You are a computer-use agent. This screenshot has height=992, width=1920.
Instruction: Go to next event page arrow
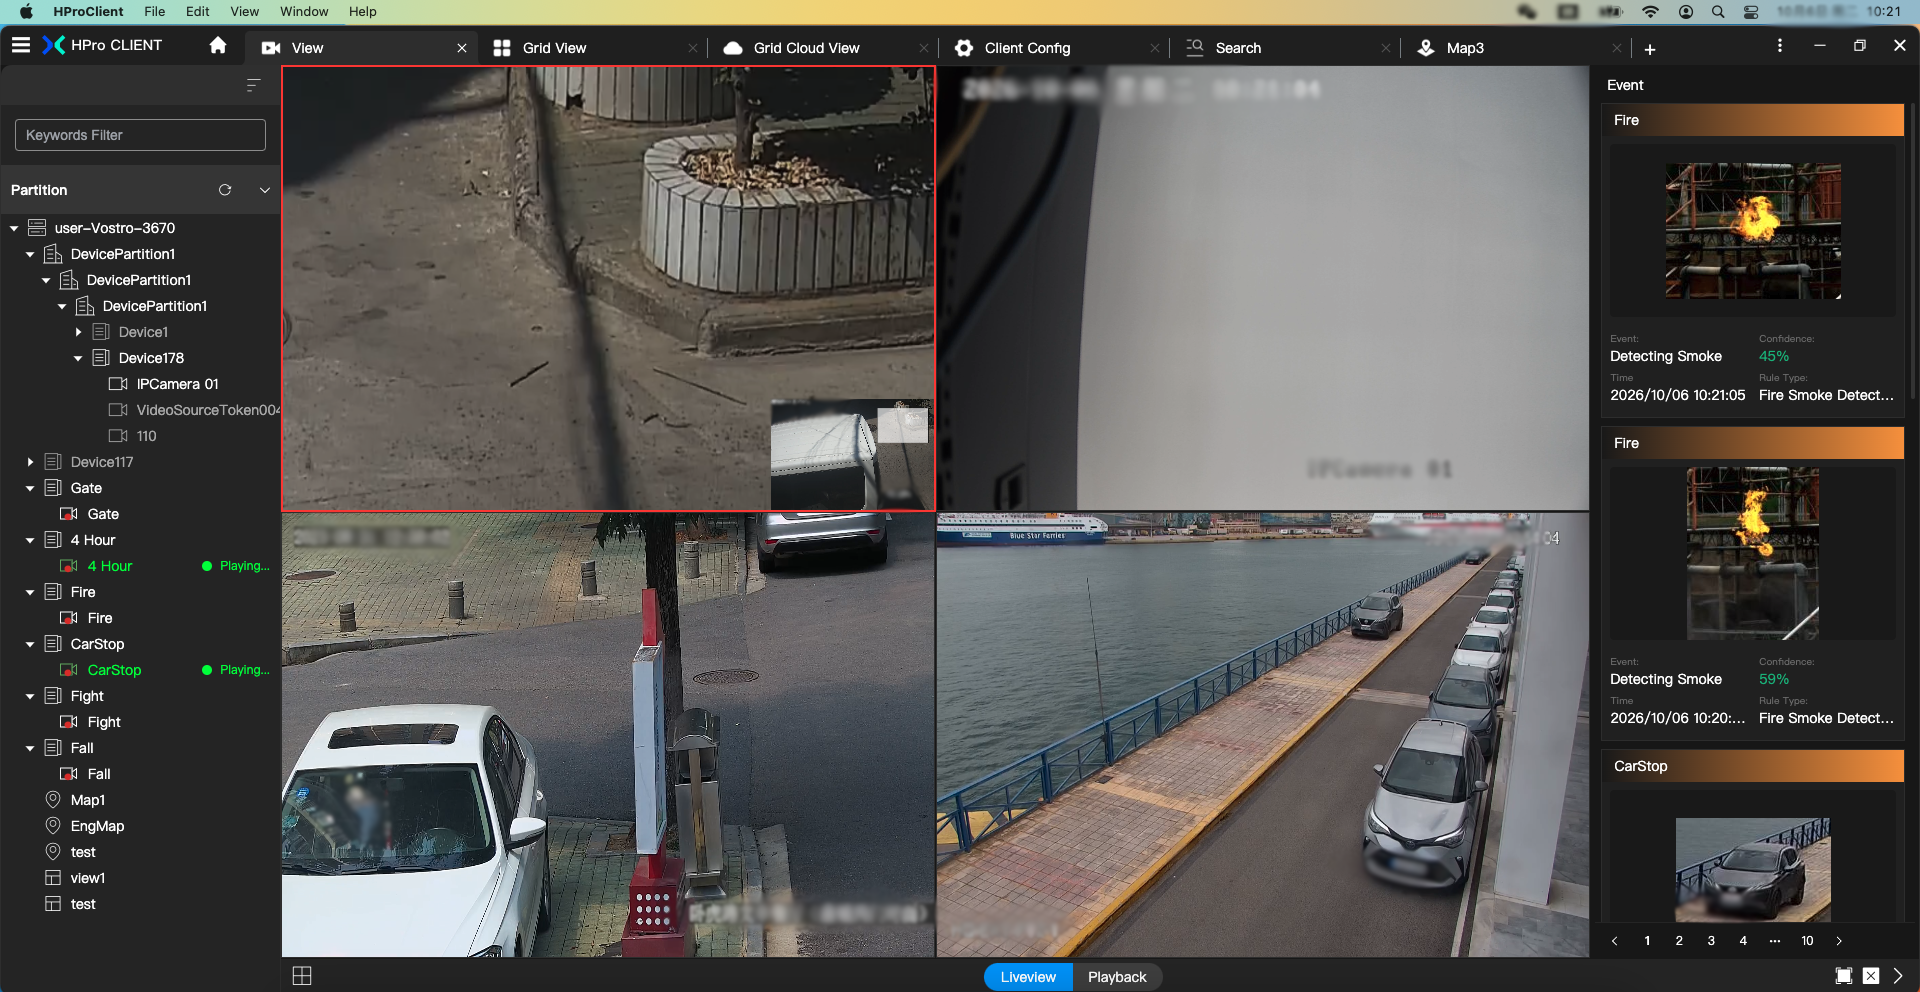click(x=1839, y=941)
